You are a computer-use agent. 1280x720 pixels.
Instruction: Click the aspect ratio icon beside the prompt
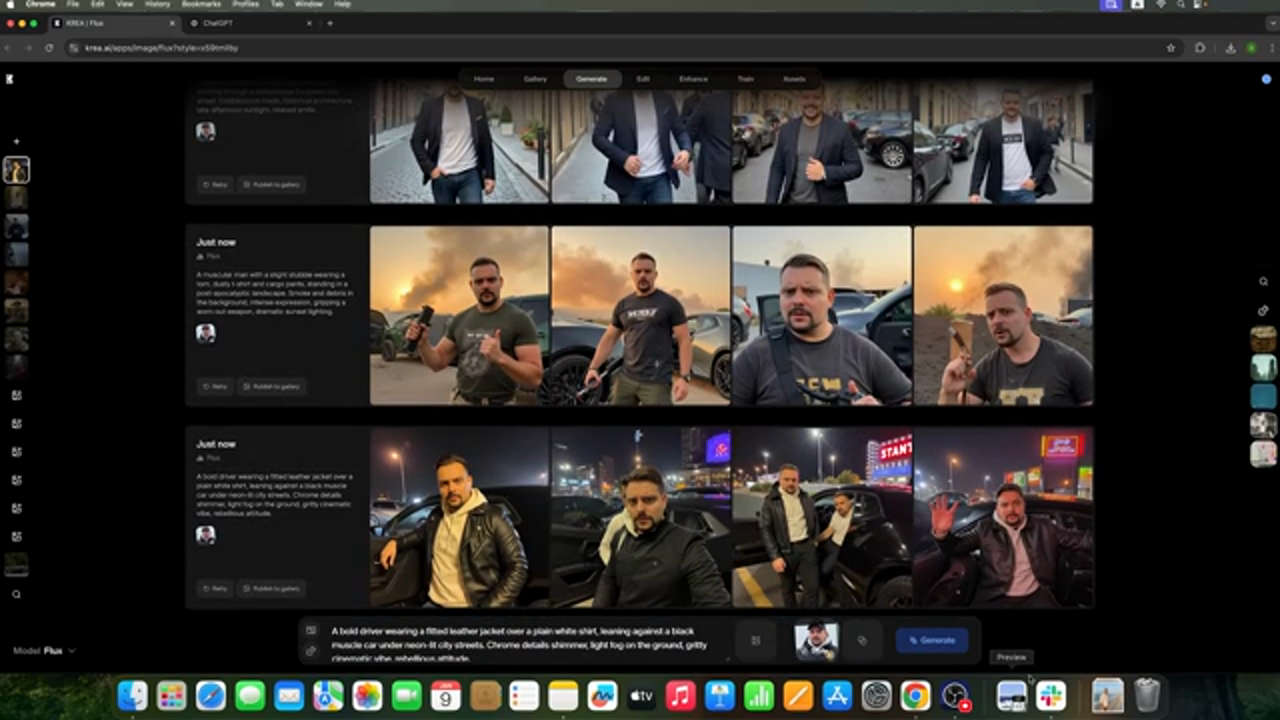coord(311,631)
